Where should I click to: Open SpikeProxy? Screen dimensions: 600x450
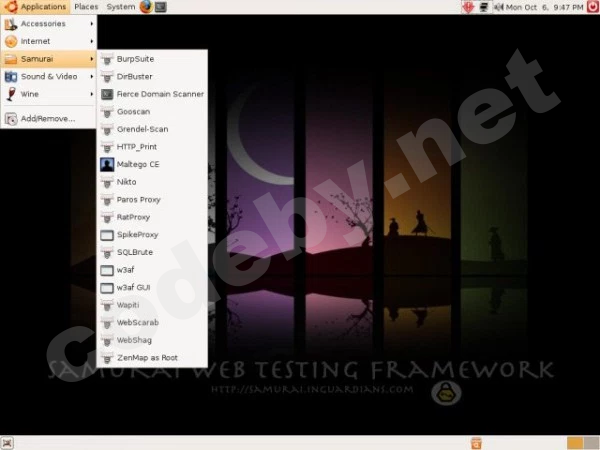[x=152, y=235]
